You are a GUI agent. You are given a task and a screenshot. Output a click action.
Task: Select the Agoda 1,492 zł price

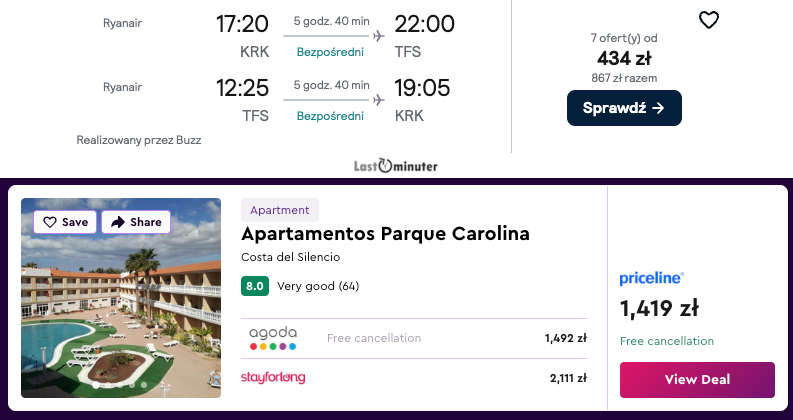(565, 338)
